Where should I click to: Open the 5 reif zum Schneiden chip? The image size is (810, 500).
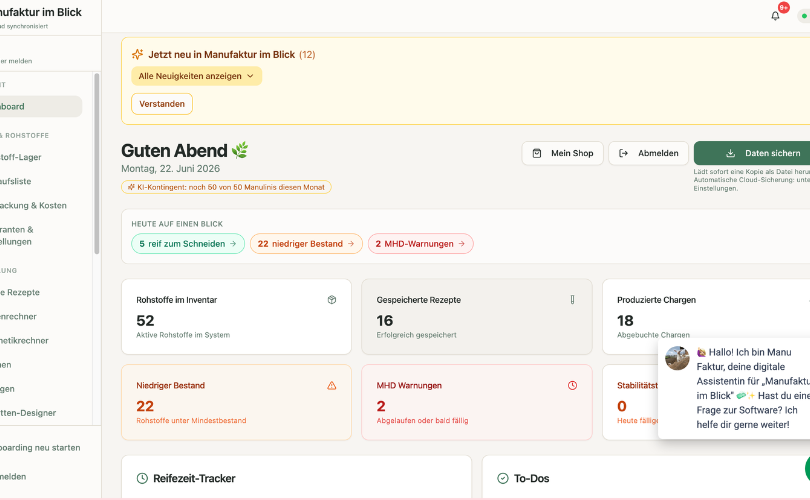tap(188, 244)
